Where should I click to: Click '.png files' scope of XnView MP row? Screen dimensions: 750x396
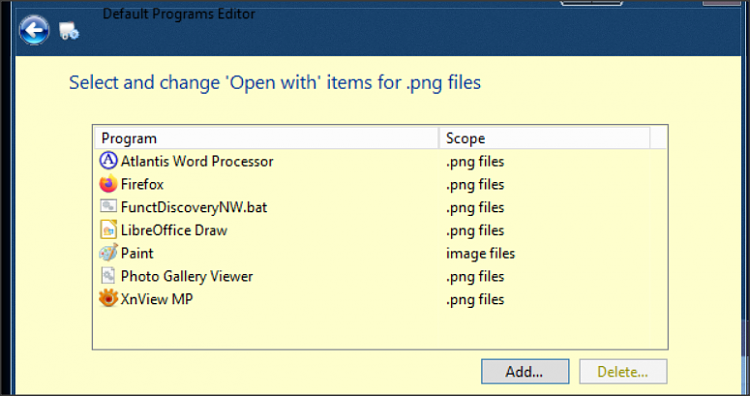475,299
